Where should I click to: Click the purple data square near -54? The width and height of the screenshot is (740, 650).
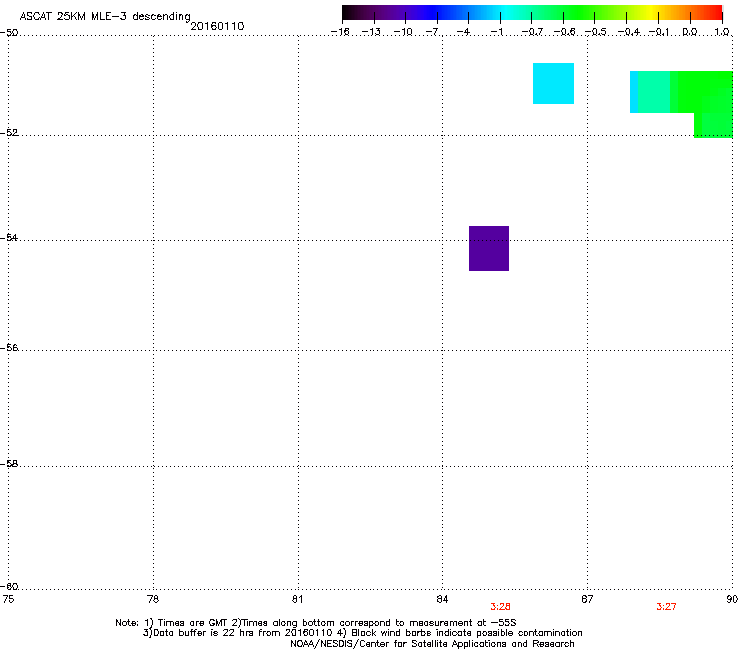pyautogui.click(x=489, y=248)
